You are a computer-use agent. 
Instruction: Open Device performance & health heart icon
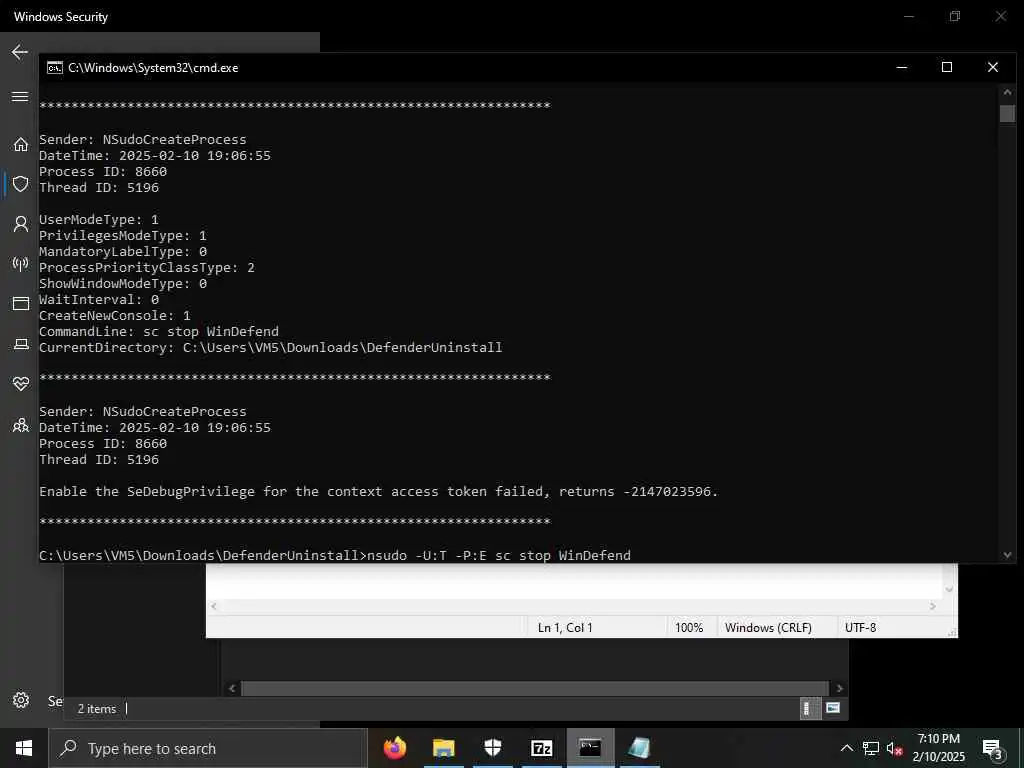(21, 384)
